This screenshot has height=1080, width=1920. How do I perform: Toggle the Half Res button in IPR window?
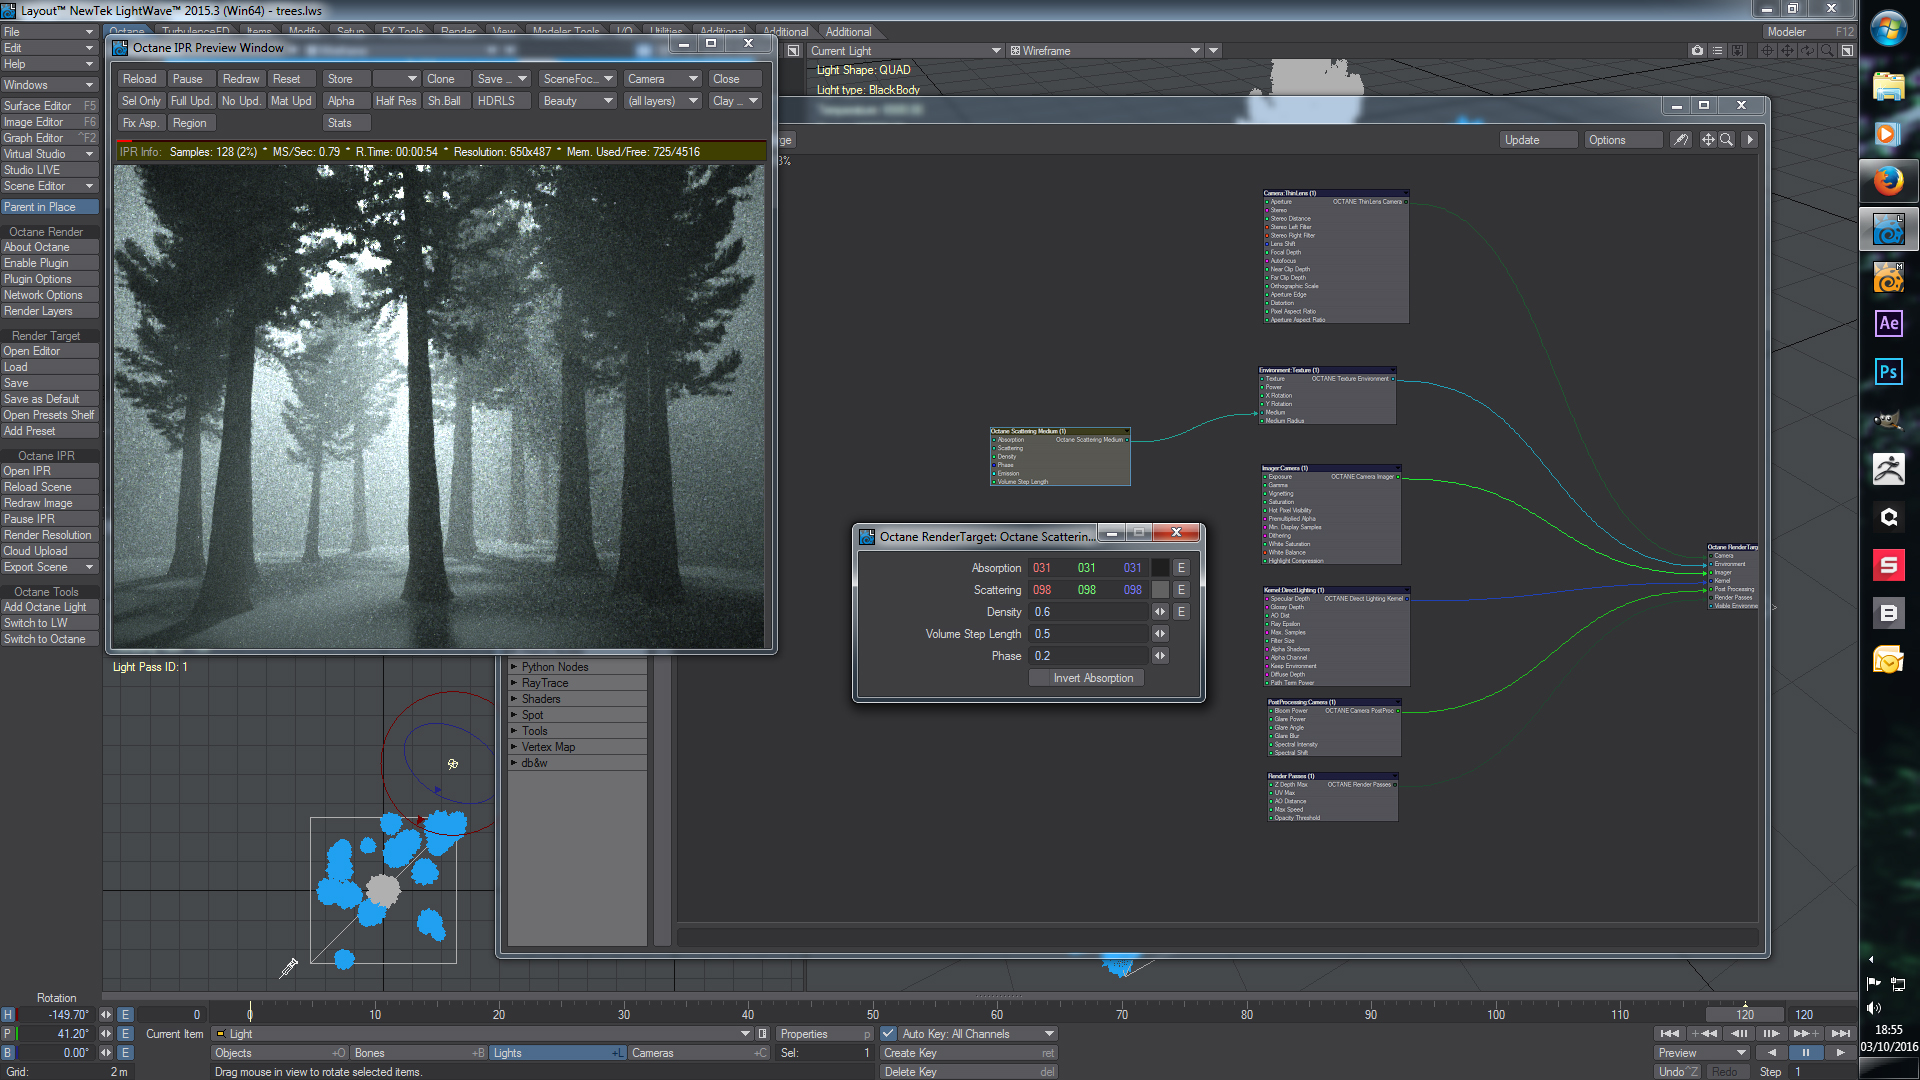395,101
